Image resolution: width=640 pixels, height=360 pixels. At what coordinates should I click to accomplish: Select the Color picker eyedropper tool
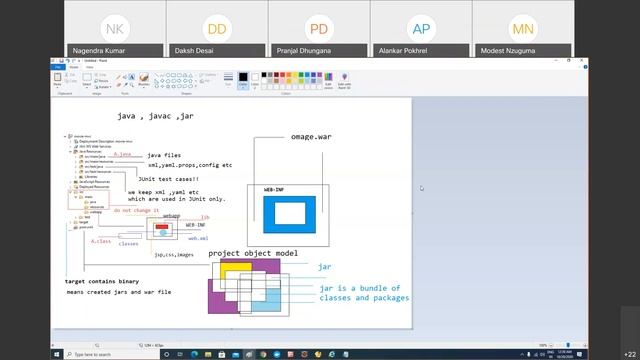(x=125, y=84)
